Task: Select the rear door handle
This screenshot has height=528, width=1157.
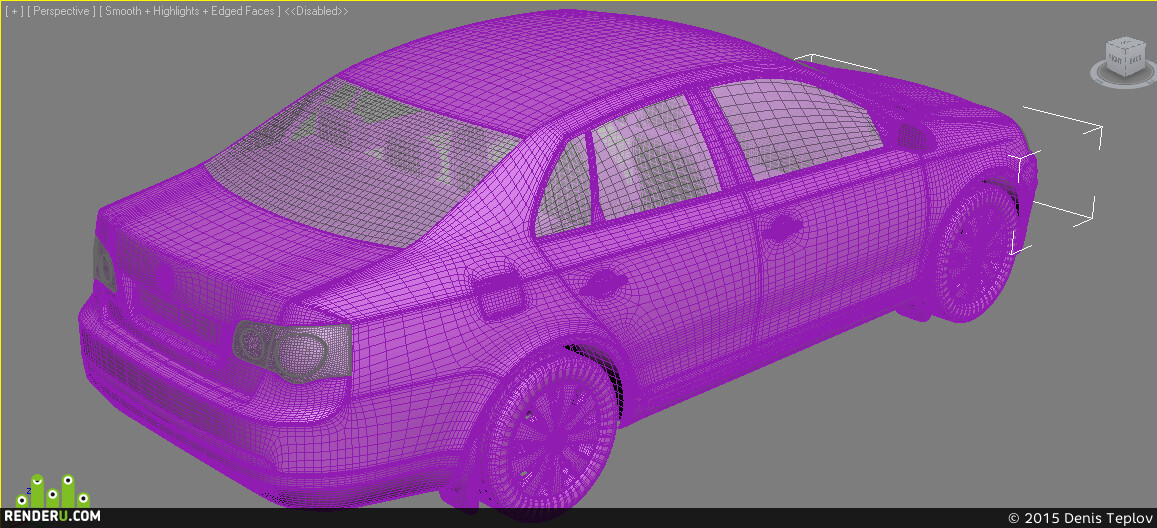Action: point(603,282)
